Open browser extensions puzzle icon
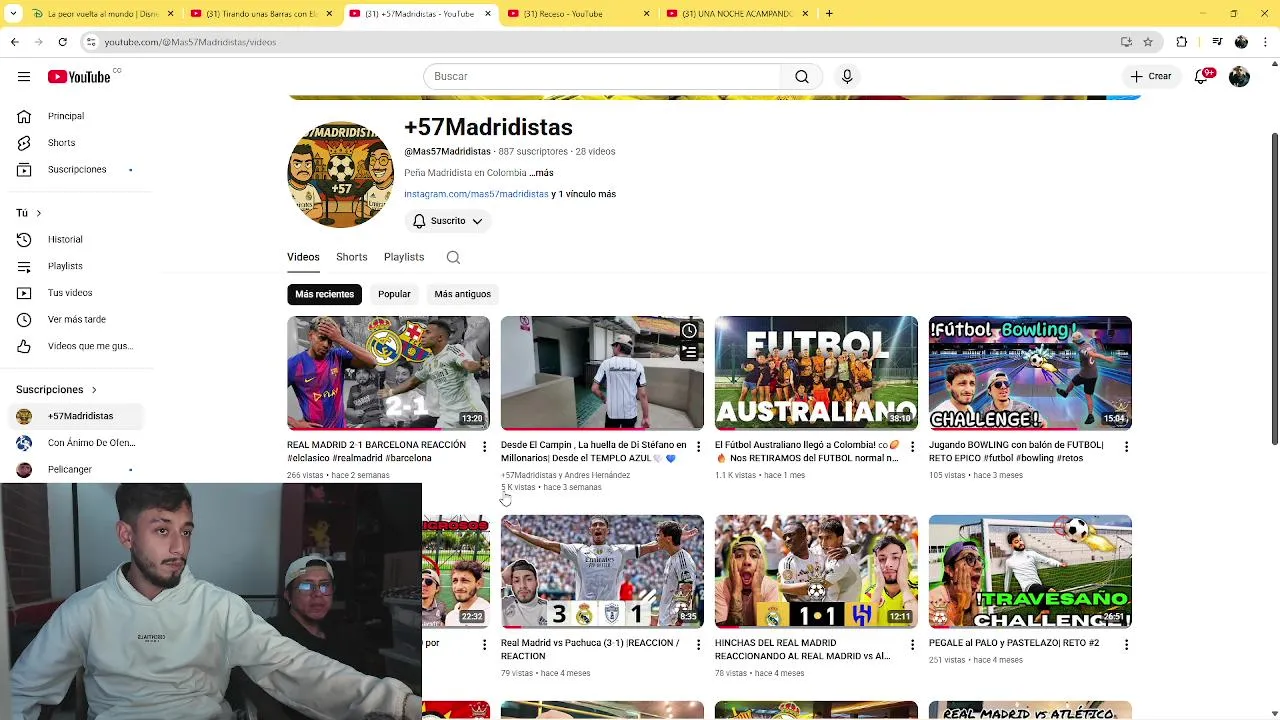Screen dimensions: 1280x720 (1182, 42)
